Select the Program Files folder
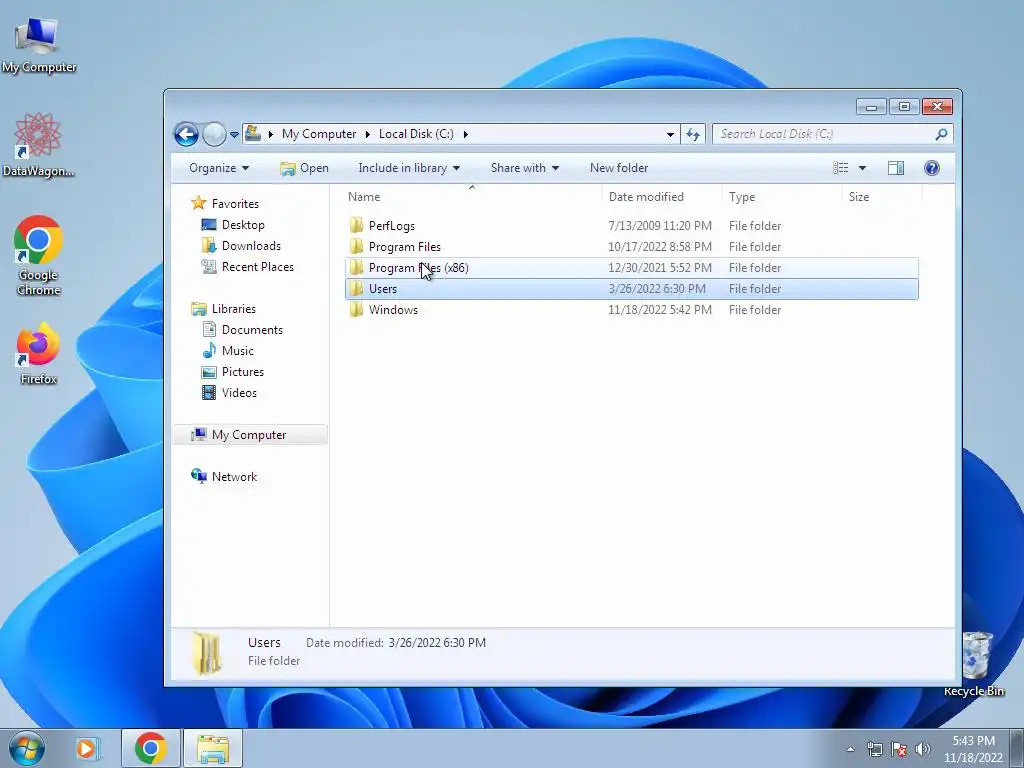Viewport: 1024px width, 768px height. pos(632,247)
